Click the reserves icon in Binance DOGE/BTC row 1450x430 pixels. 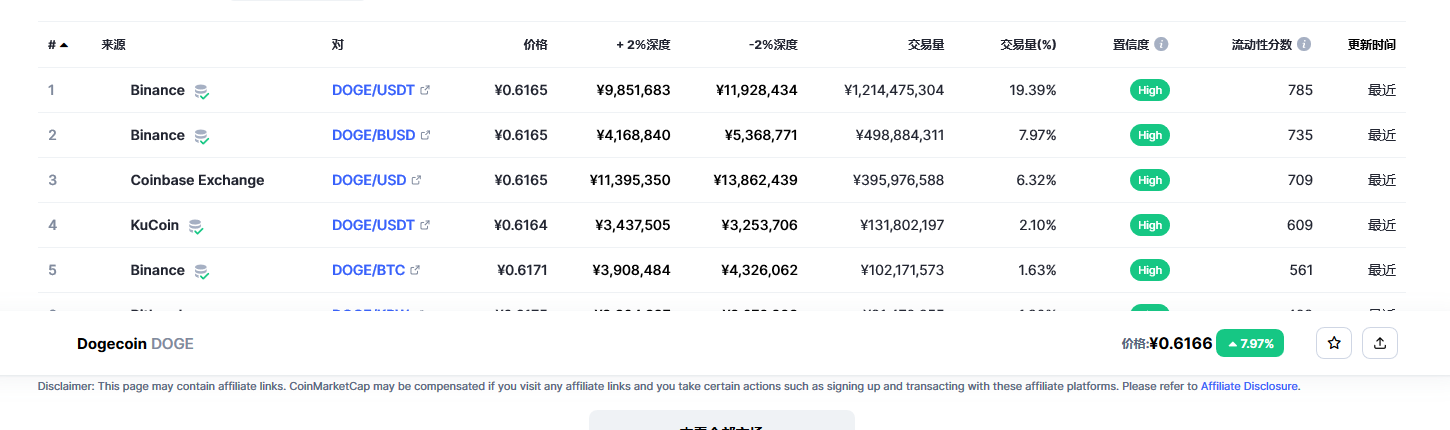click(202, 271)
